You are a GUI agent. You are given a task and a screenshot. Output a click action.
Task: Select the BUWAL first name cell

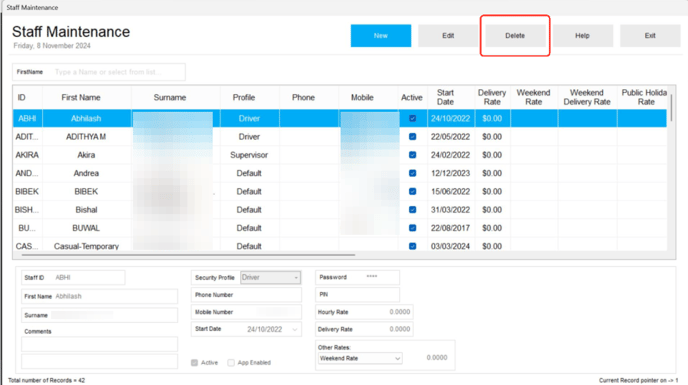tap(86, 228)
